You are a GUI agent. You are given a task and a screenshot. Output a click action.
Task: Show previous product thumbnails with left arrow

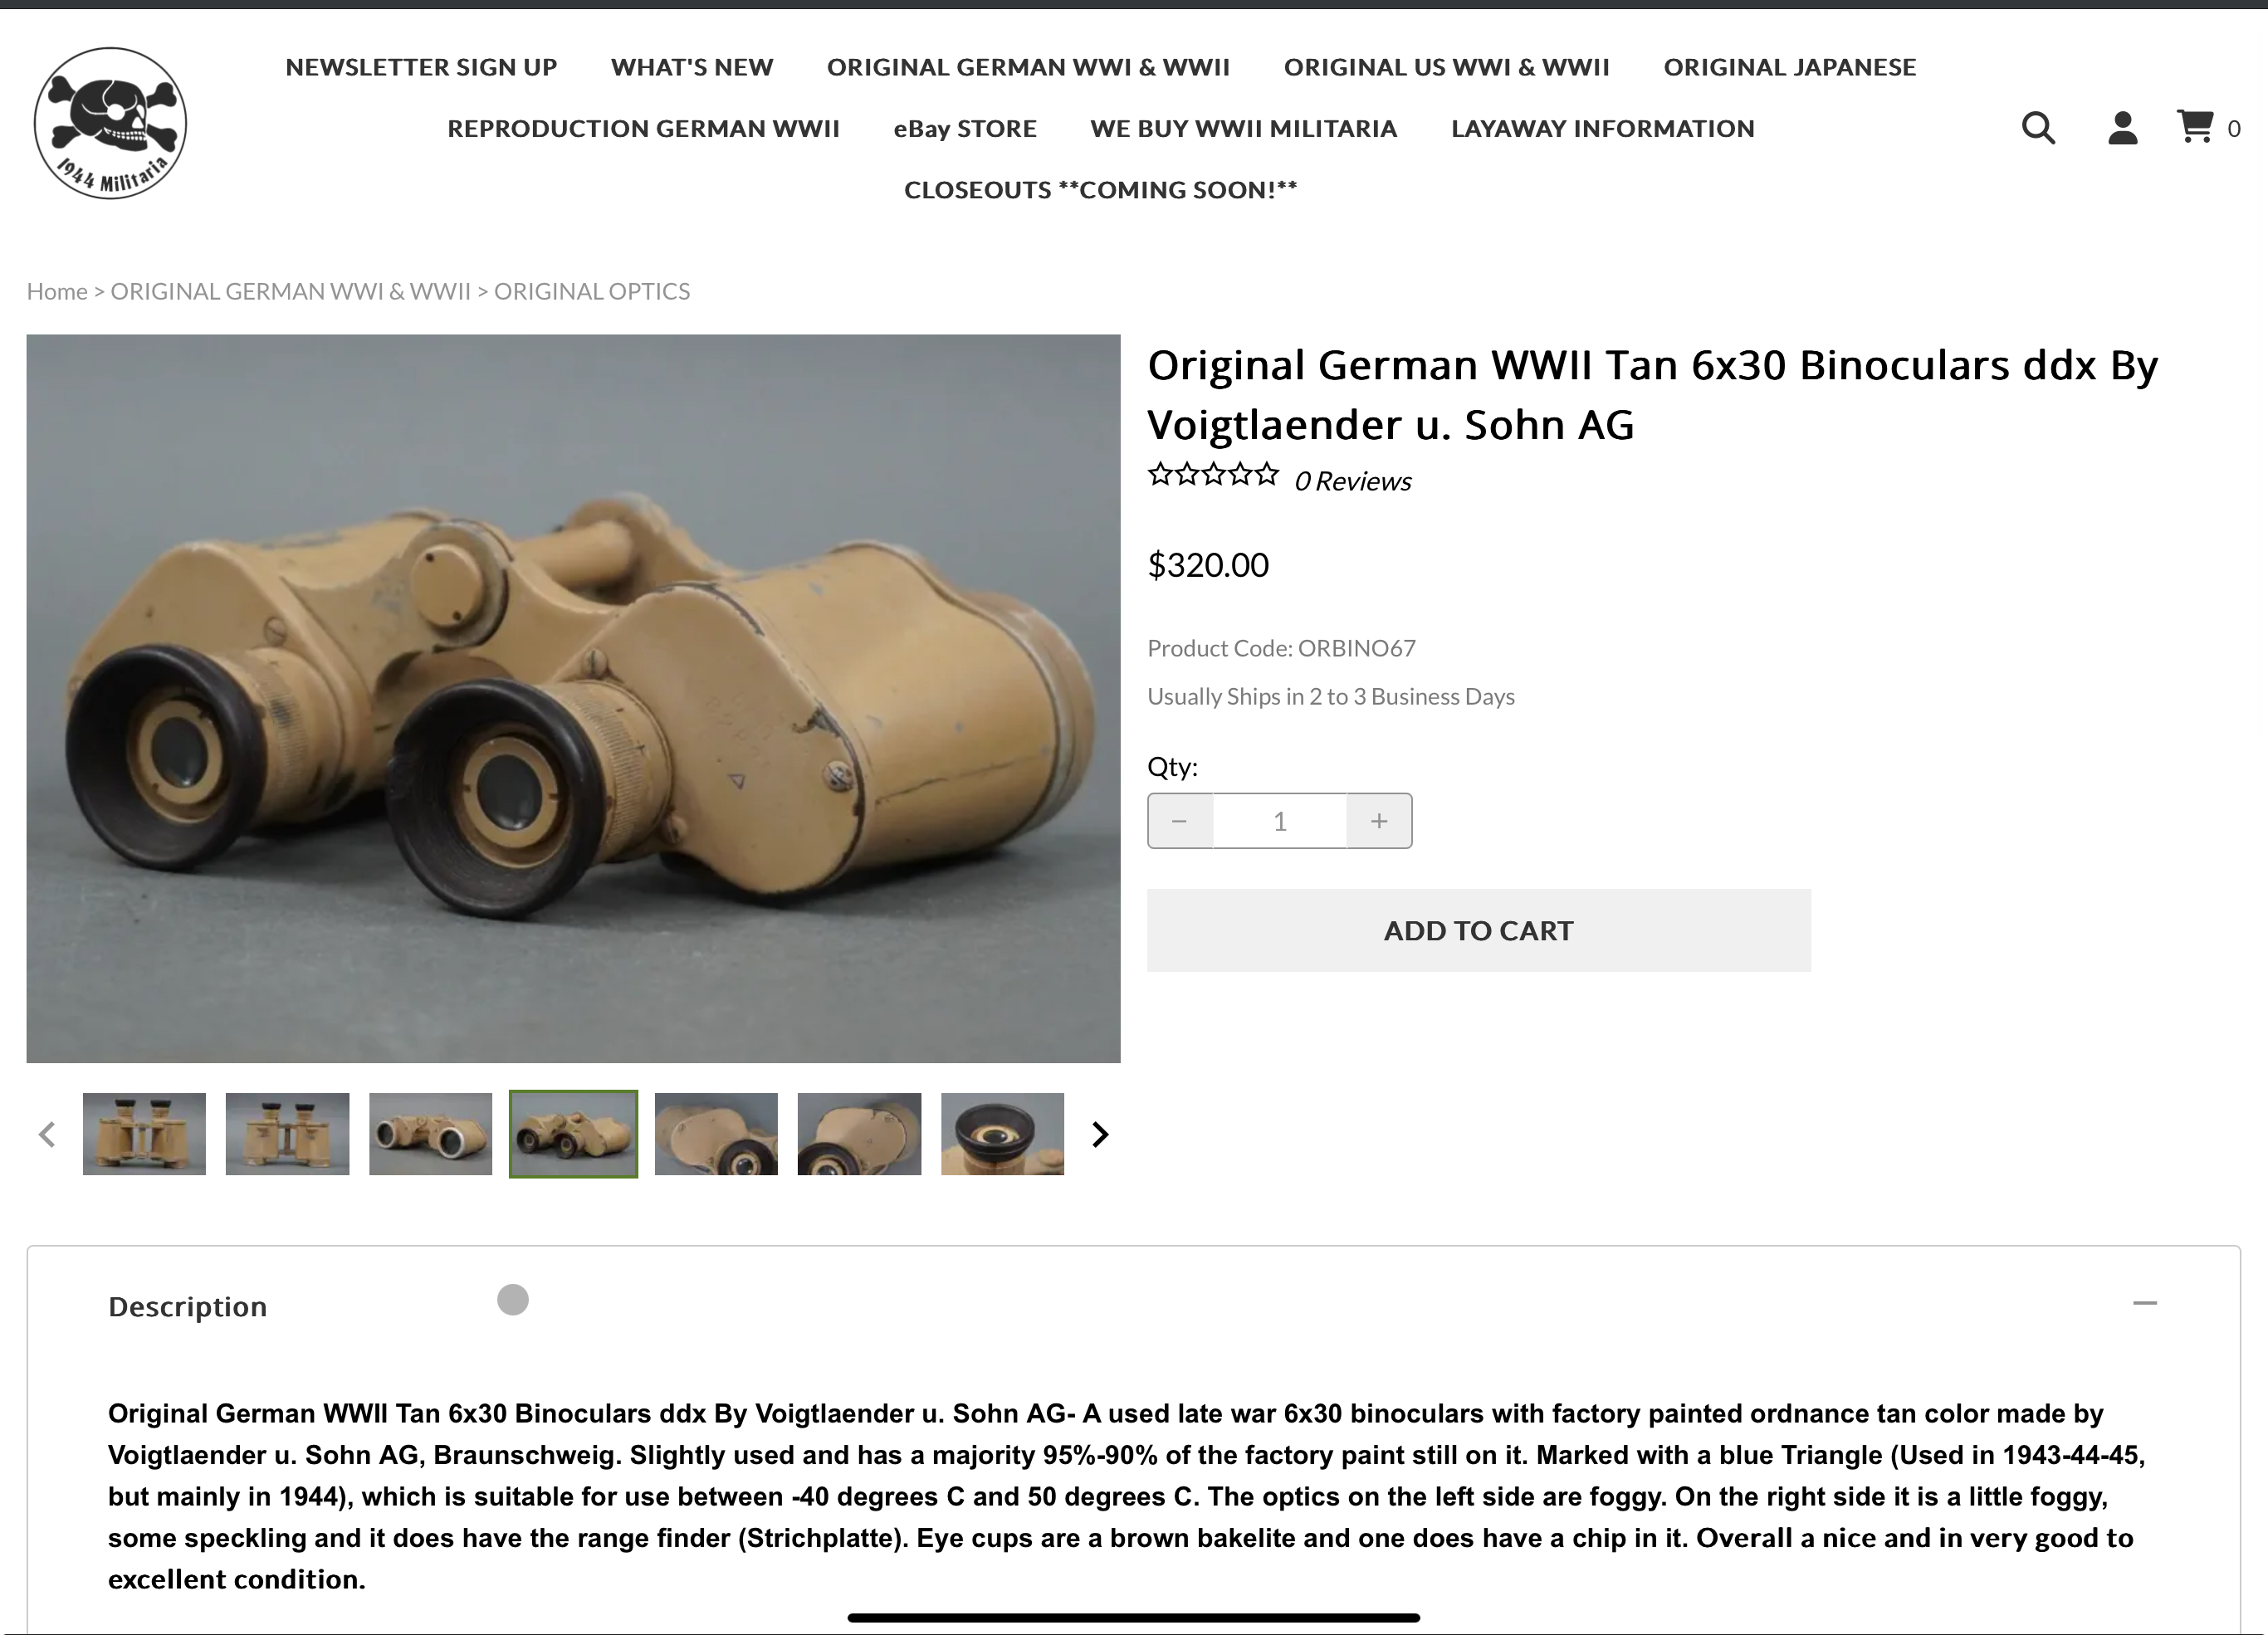click(47, 1134)
